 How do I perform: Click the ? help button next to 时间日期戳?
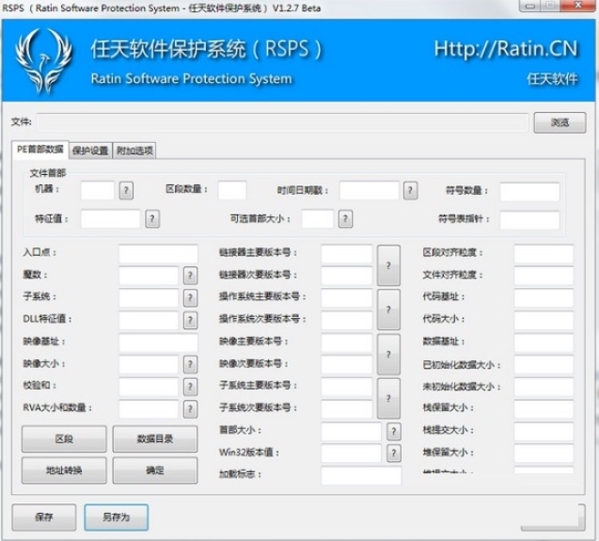click(x=410, y=190)
